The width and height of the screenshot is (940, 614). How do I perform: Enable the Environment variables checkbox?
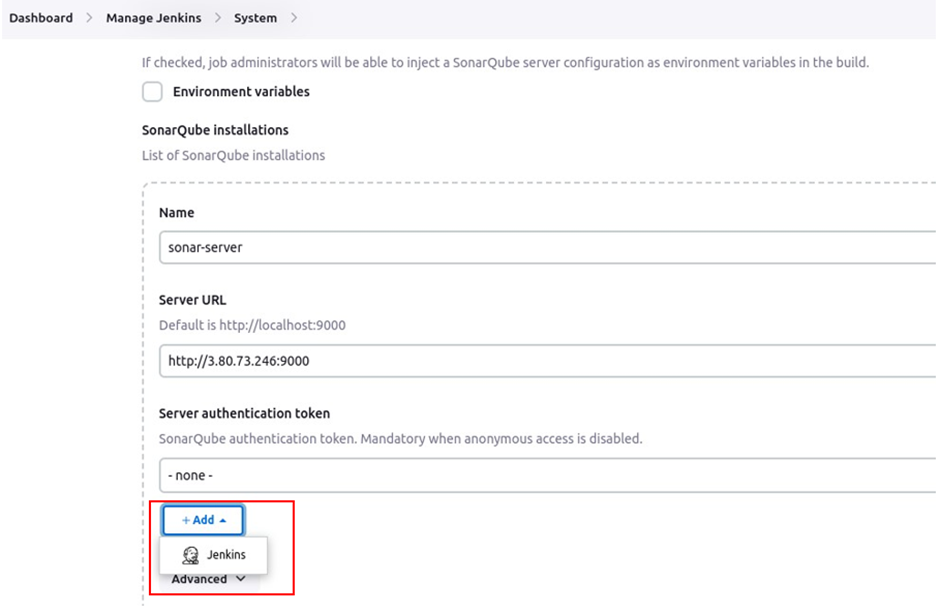pyautogui.click(x=152, y=92)
